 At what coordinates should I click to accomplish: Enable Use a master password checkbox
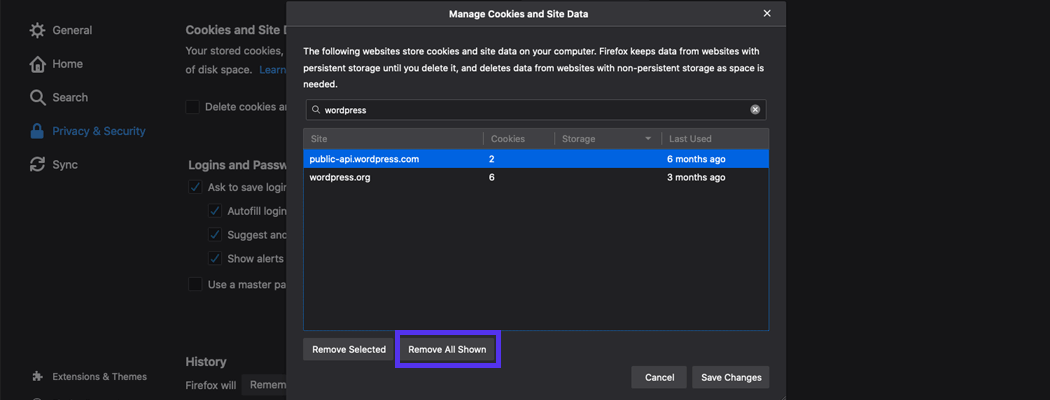(195, 285)
